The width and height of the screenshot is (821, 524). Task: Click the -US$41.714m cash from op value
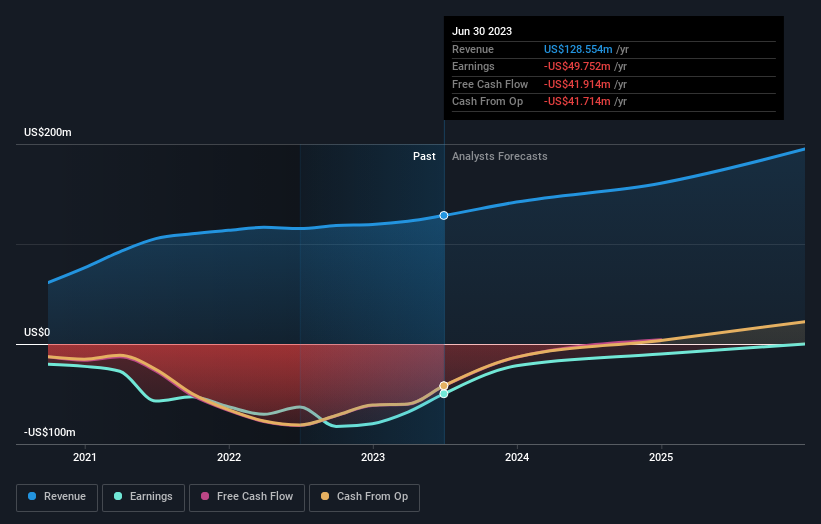(x=577, y=102)
